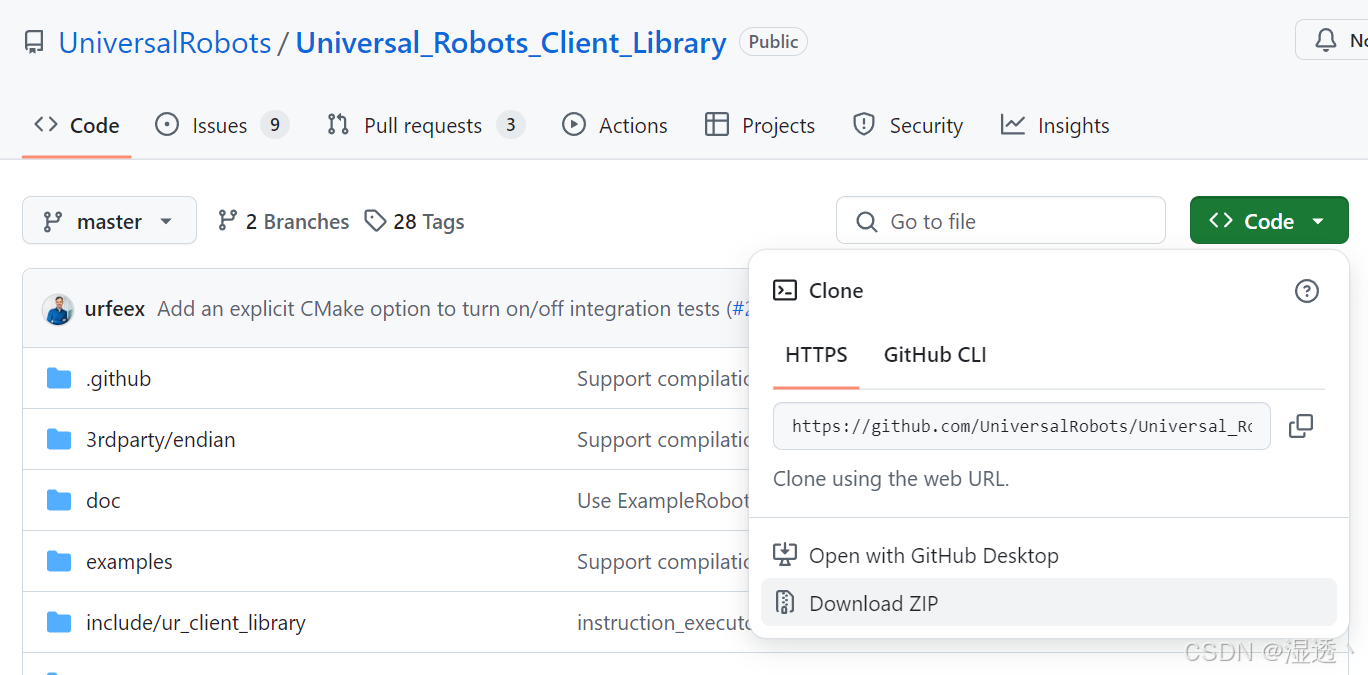Open the examples folder
This screenshot has height=675, width=1368.
click(x=129, y=561)
